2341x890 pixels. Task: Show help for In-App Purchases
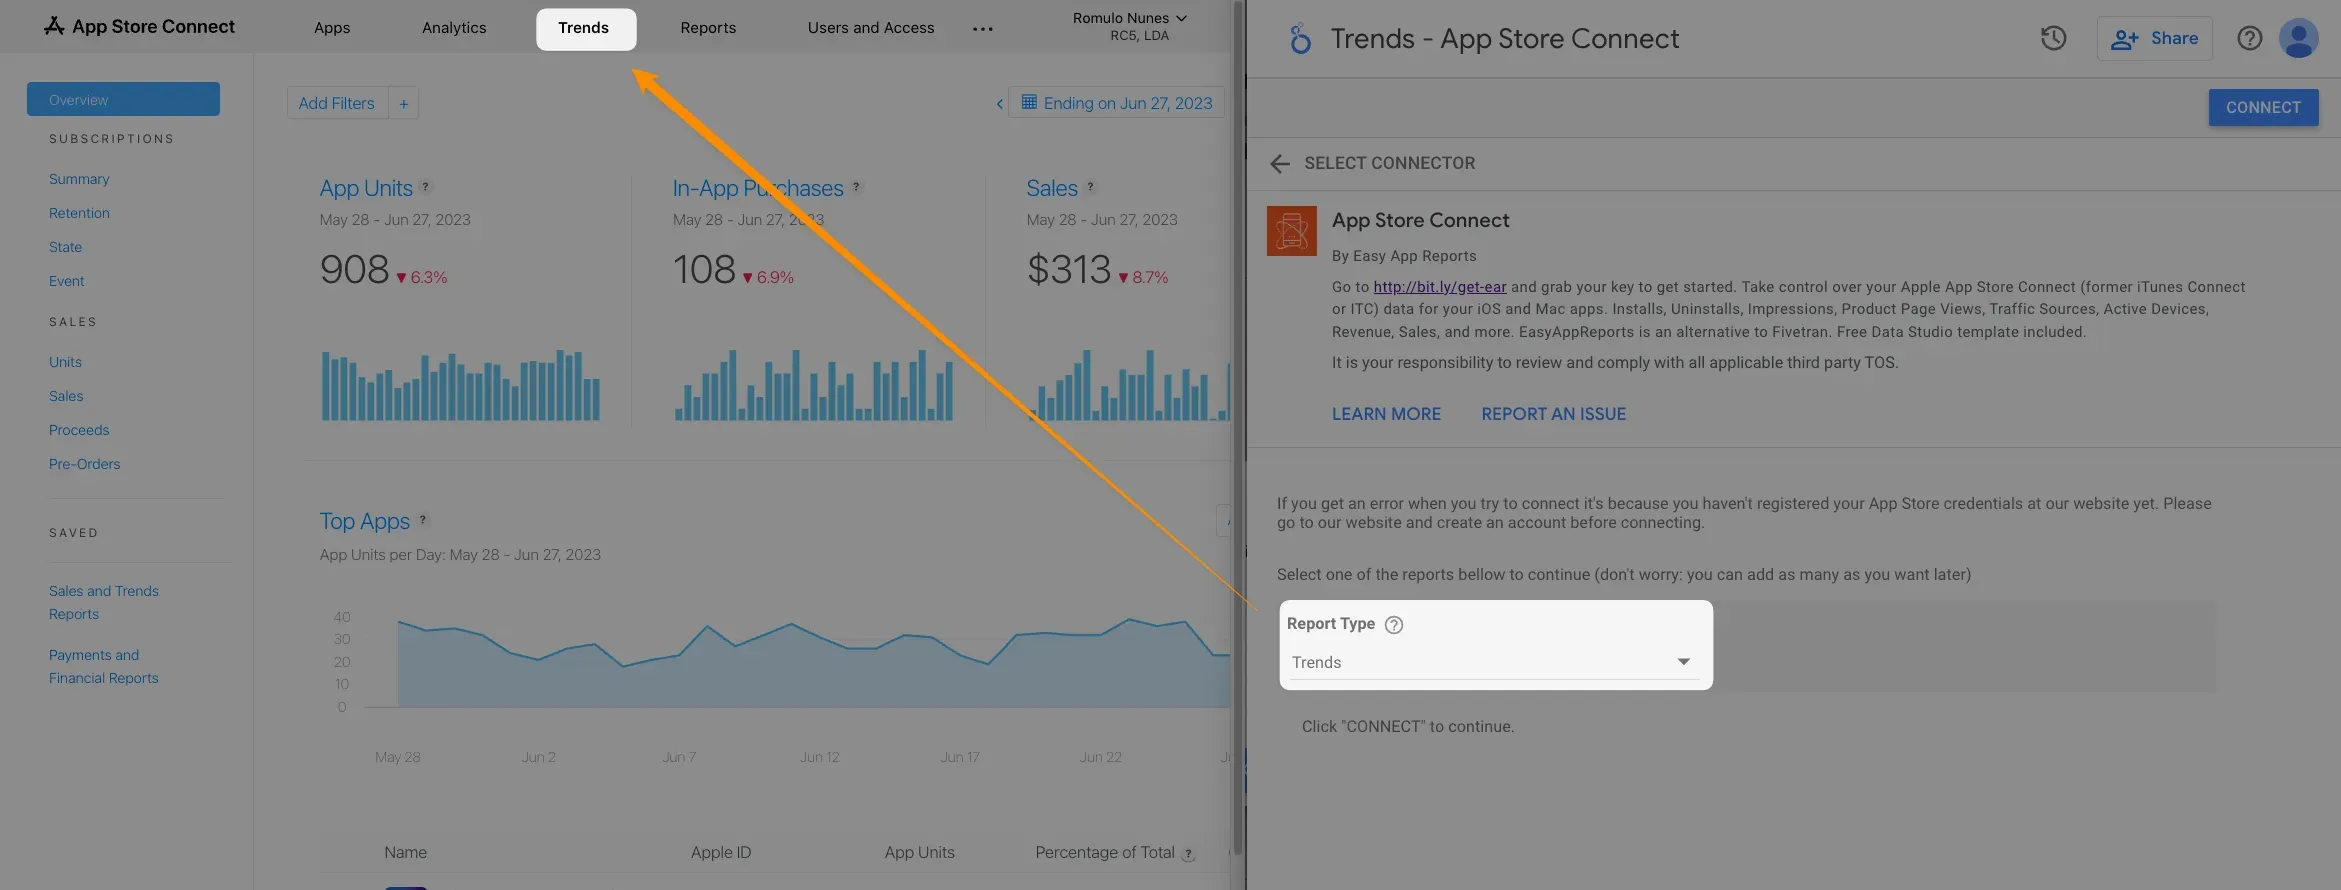[x=856, y=186]
